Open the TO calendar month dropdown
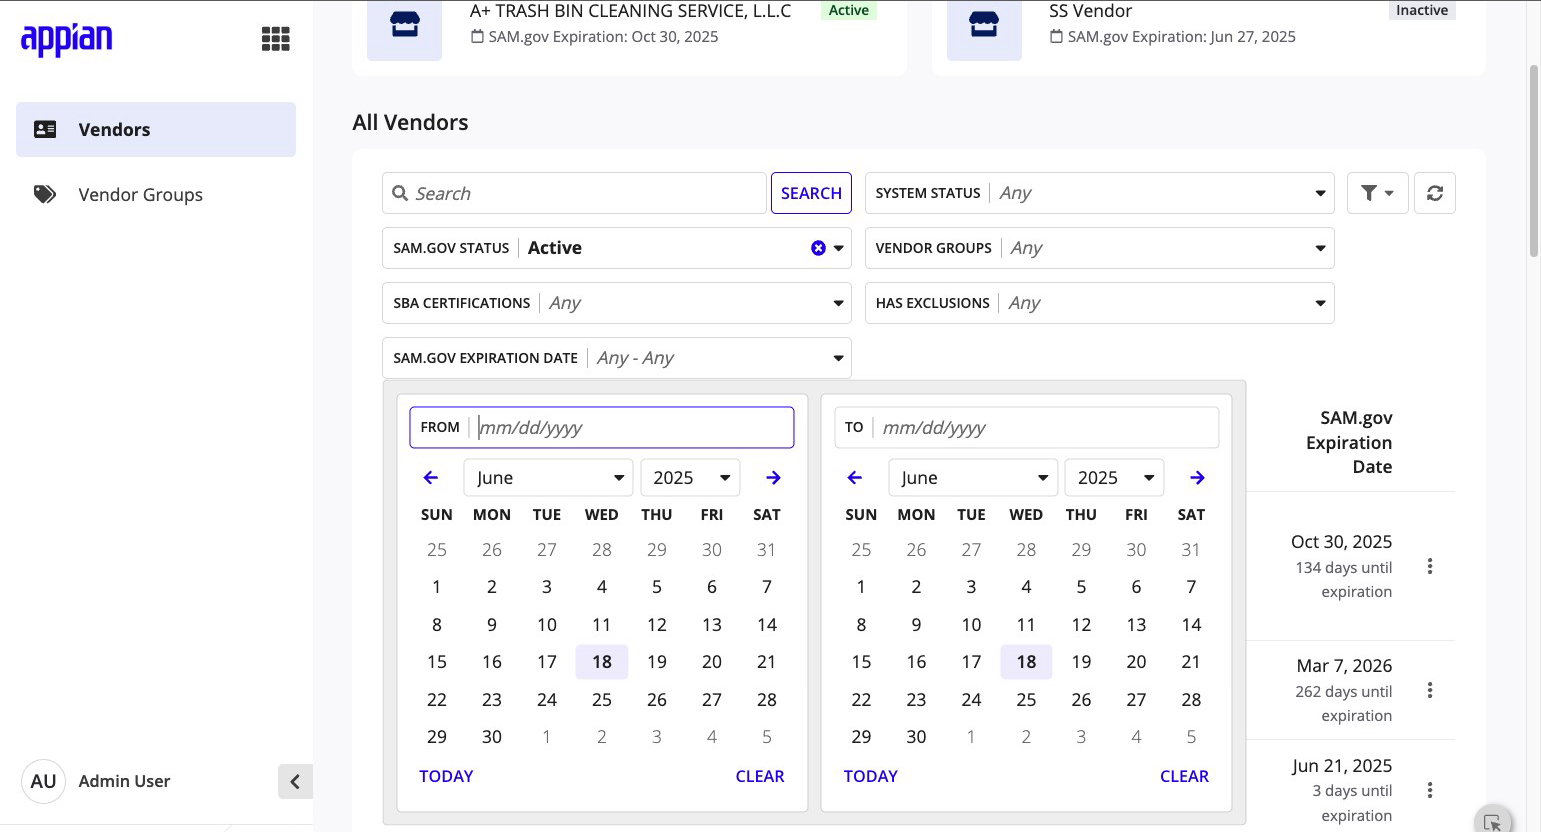 tap(972, 478)
